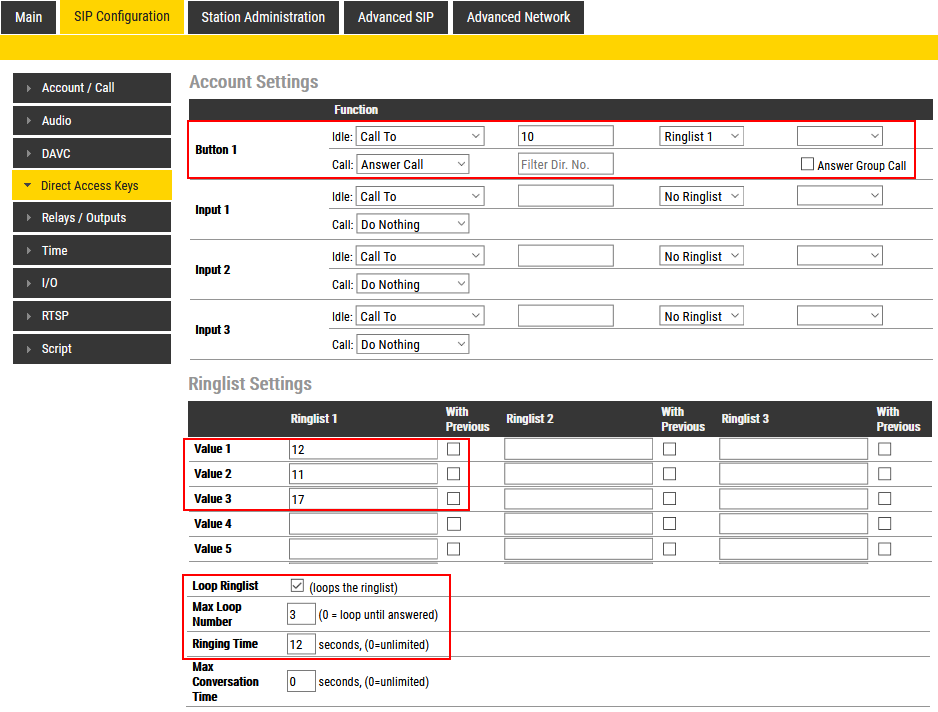
Task: Open the Script sidebar section
Action: pyautogui.click(x=92, y=349)
